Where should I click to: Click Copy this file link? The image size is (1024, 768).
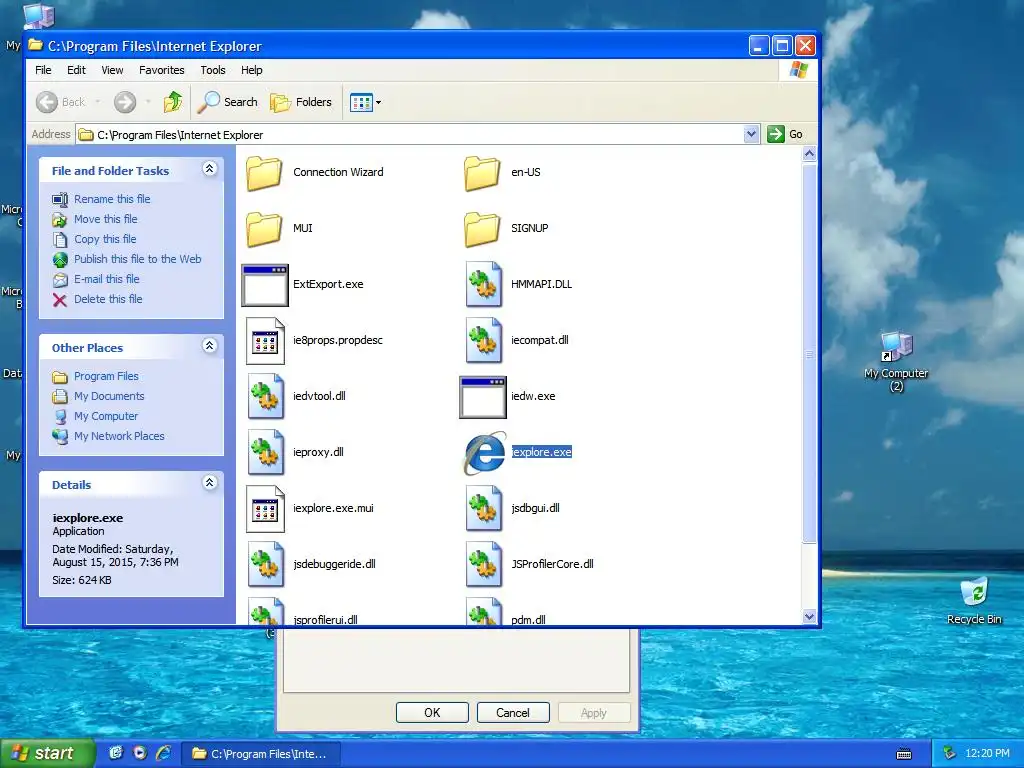point(104,239)
